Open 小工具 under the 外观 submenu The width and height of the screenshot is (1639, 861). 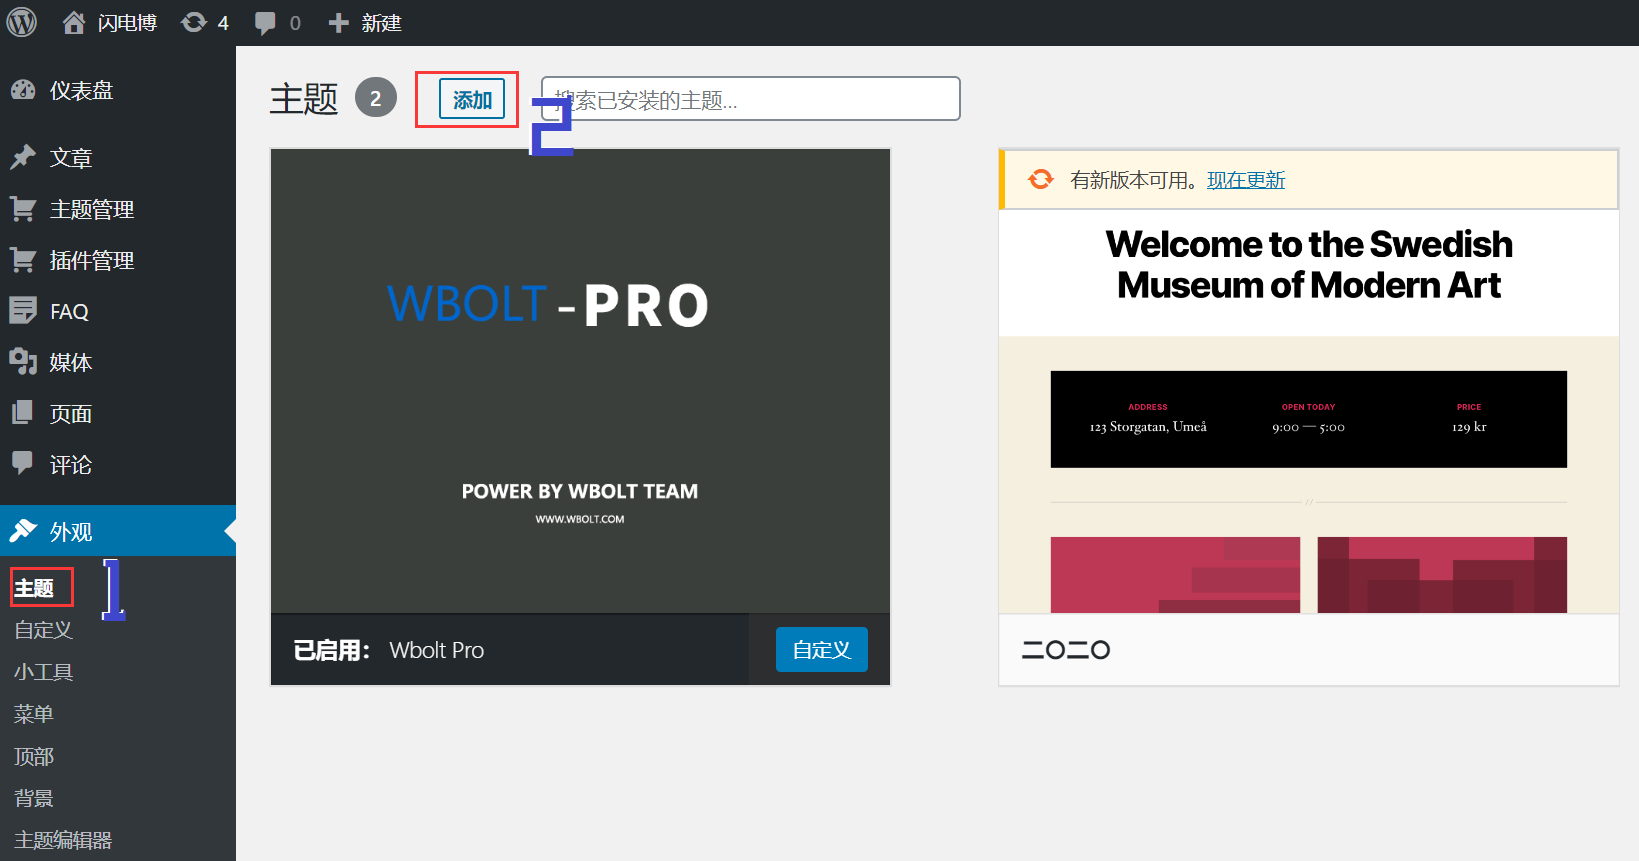coord(44,672)
